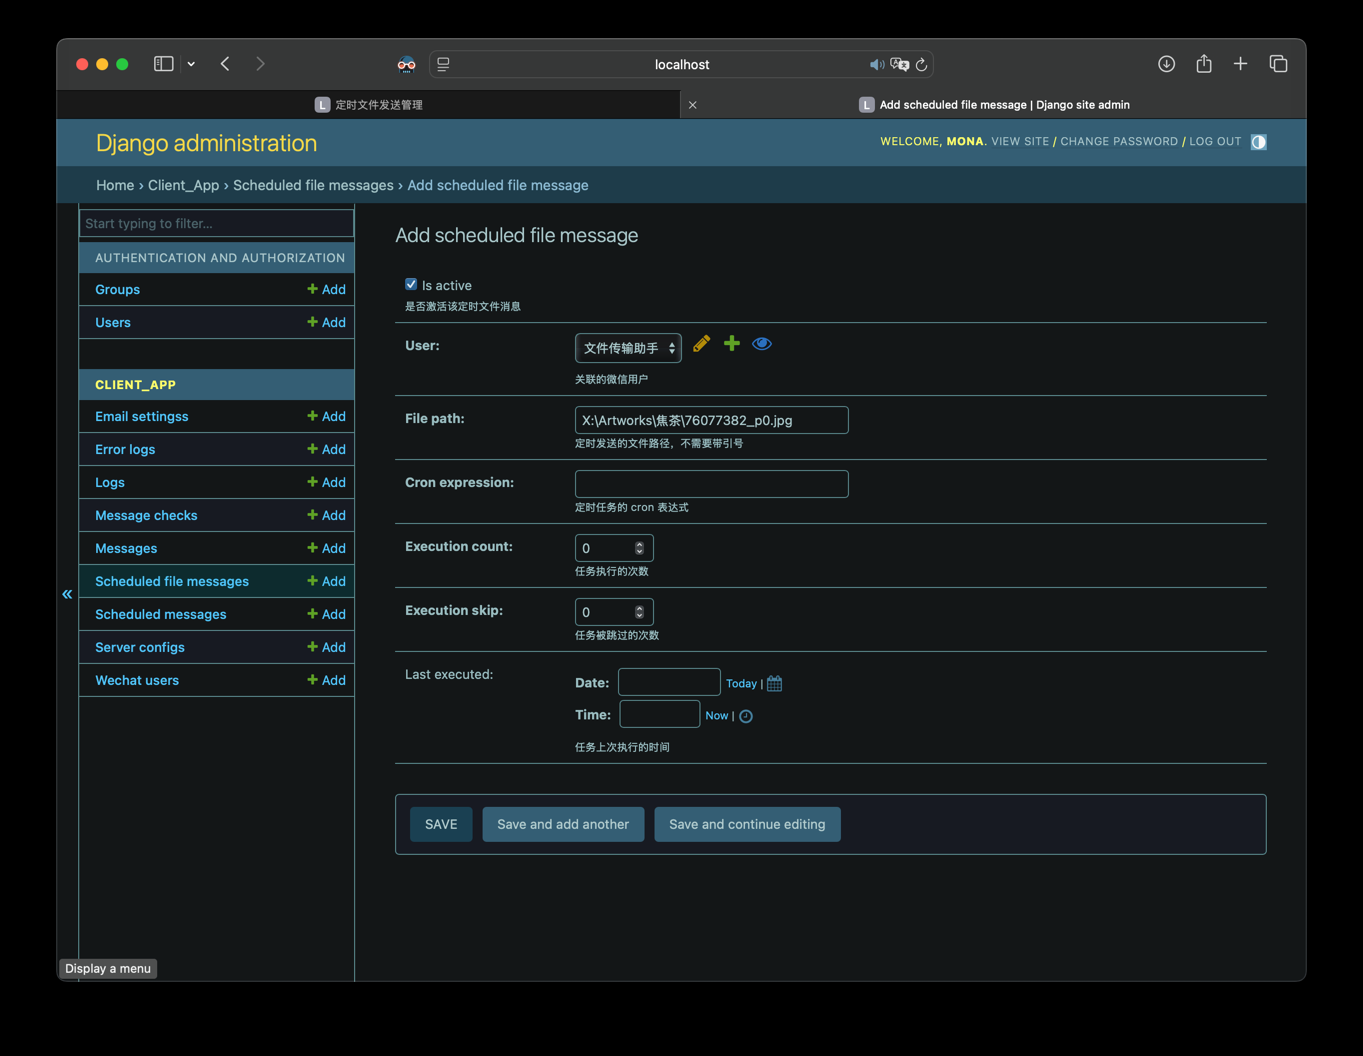The width and height of the screenshot is (1363, 1056).
Task: Uncheck the Is active checkbox
Action: (x=411, y=285)
